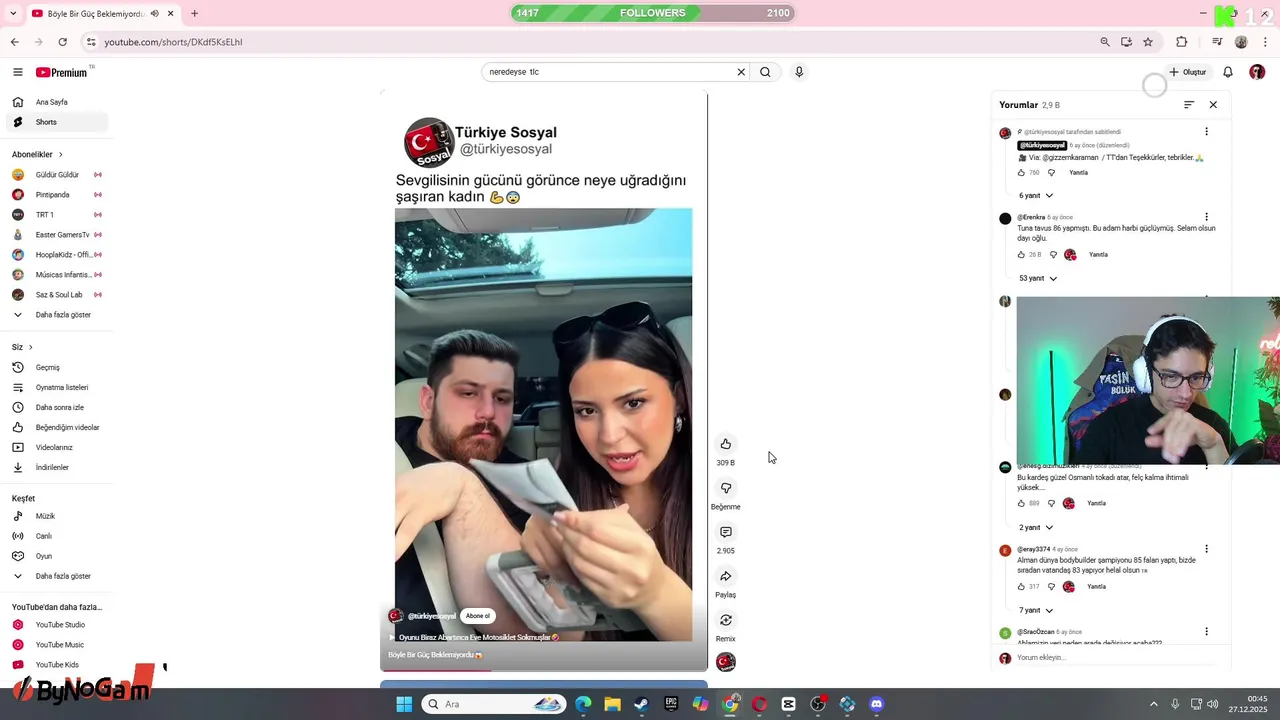
Task: Reply to pinned comment with Yanıtla
Action: (1078, 173)
